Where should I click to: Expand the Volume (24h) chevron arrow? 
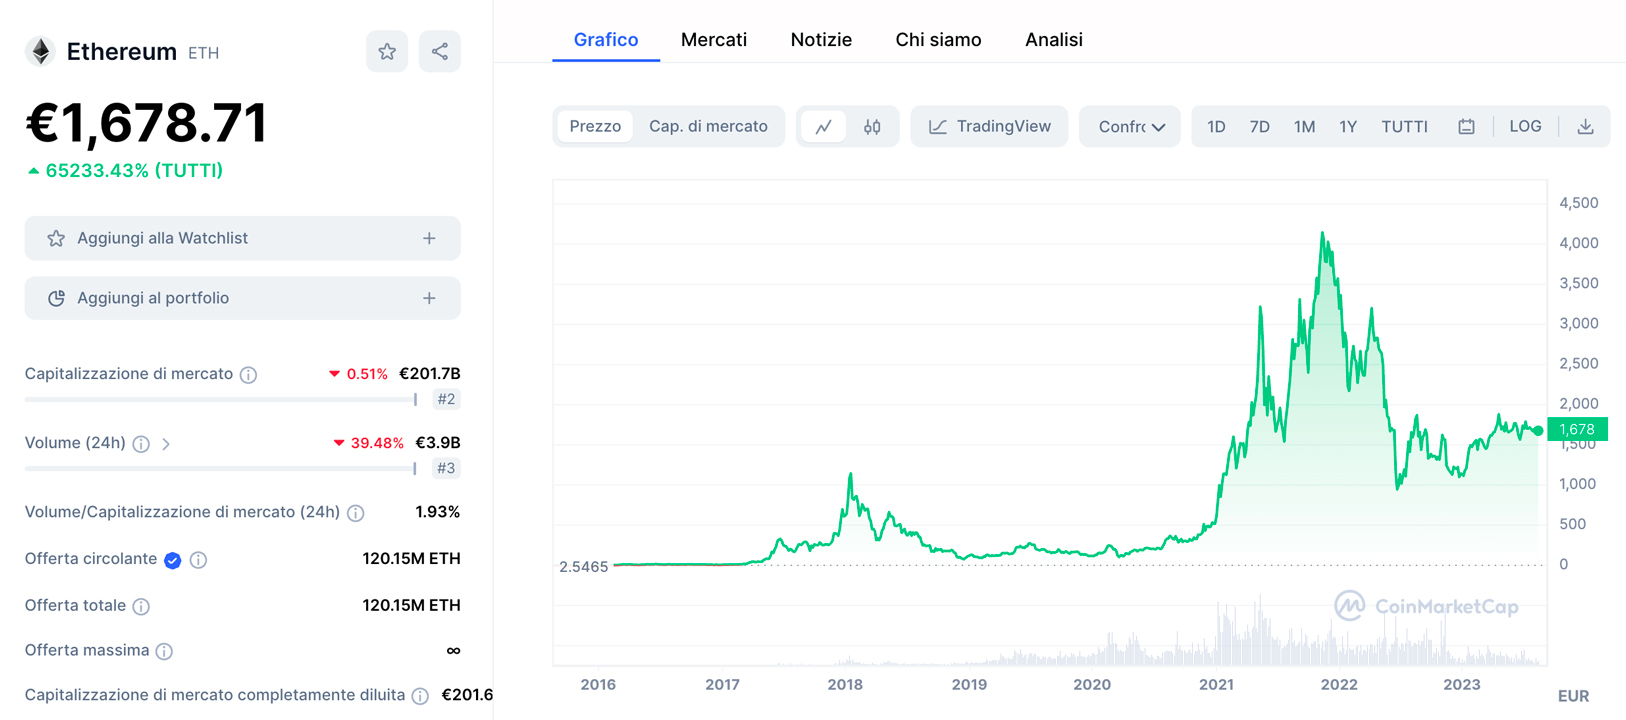(166, 444)
